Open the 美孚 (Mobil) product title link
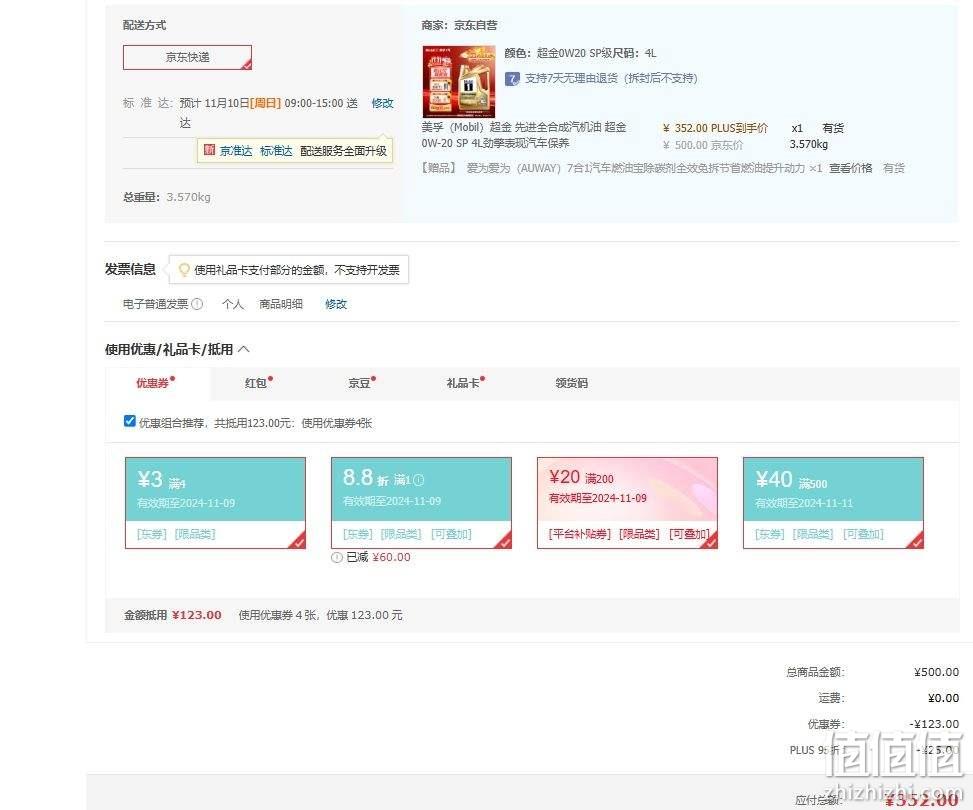 pyautogui.click(x=524, y=135)
